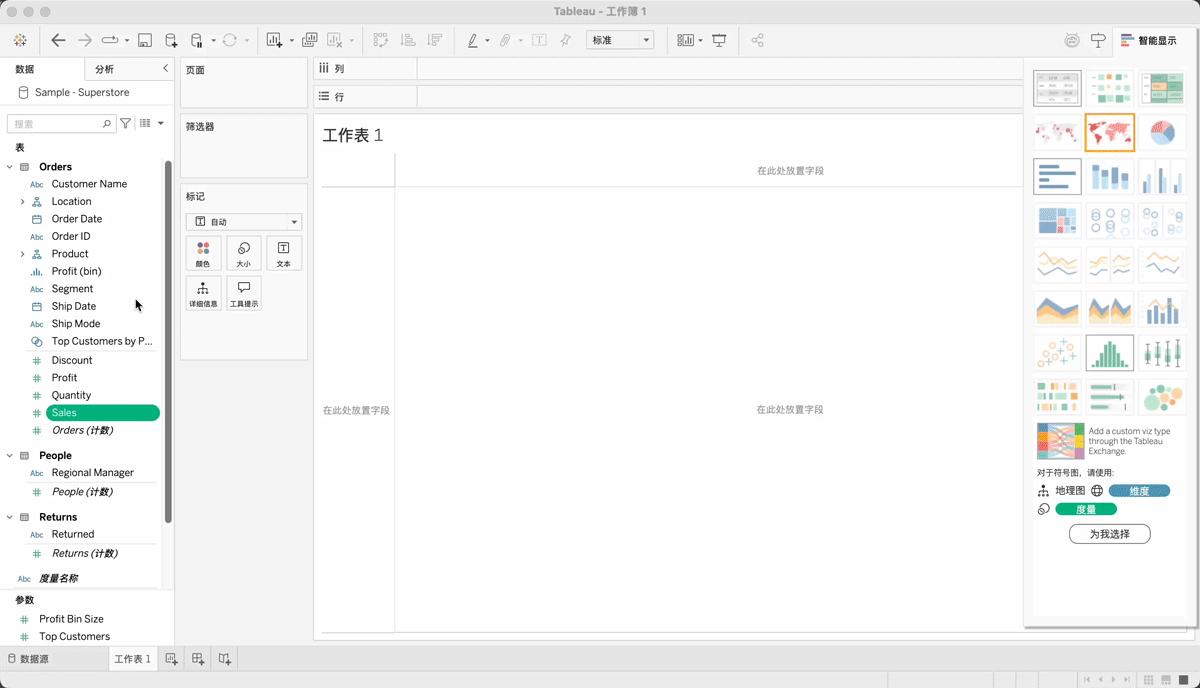
Task: Click in the 搜索 field search box
Action: pyautogui.click(x=60, y=124)
